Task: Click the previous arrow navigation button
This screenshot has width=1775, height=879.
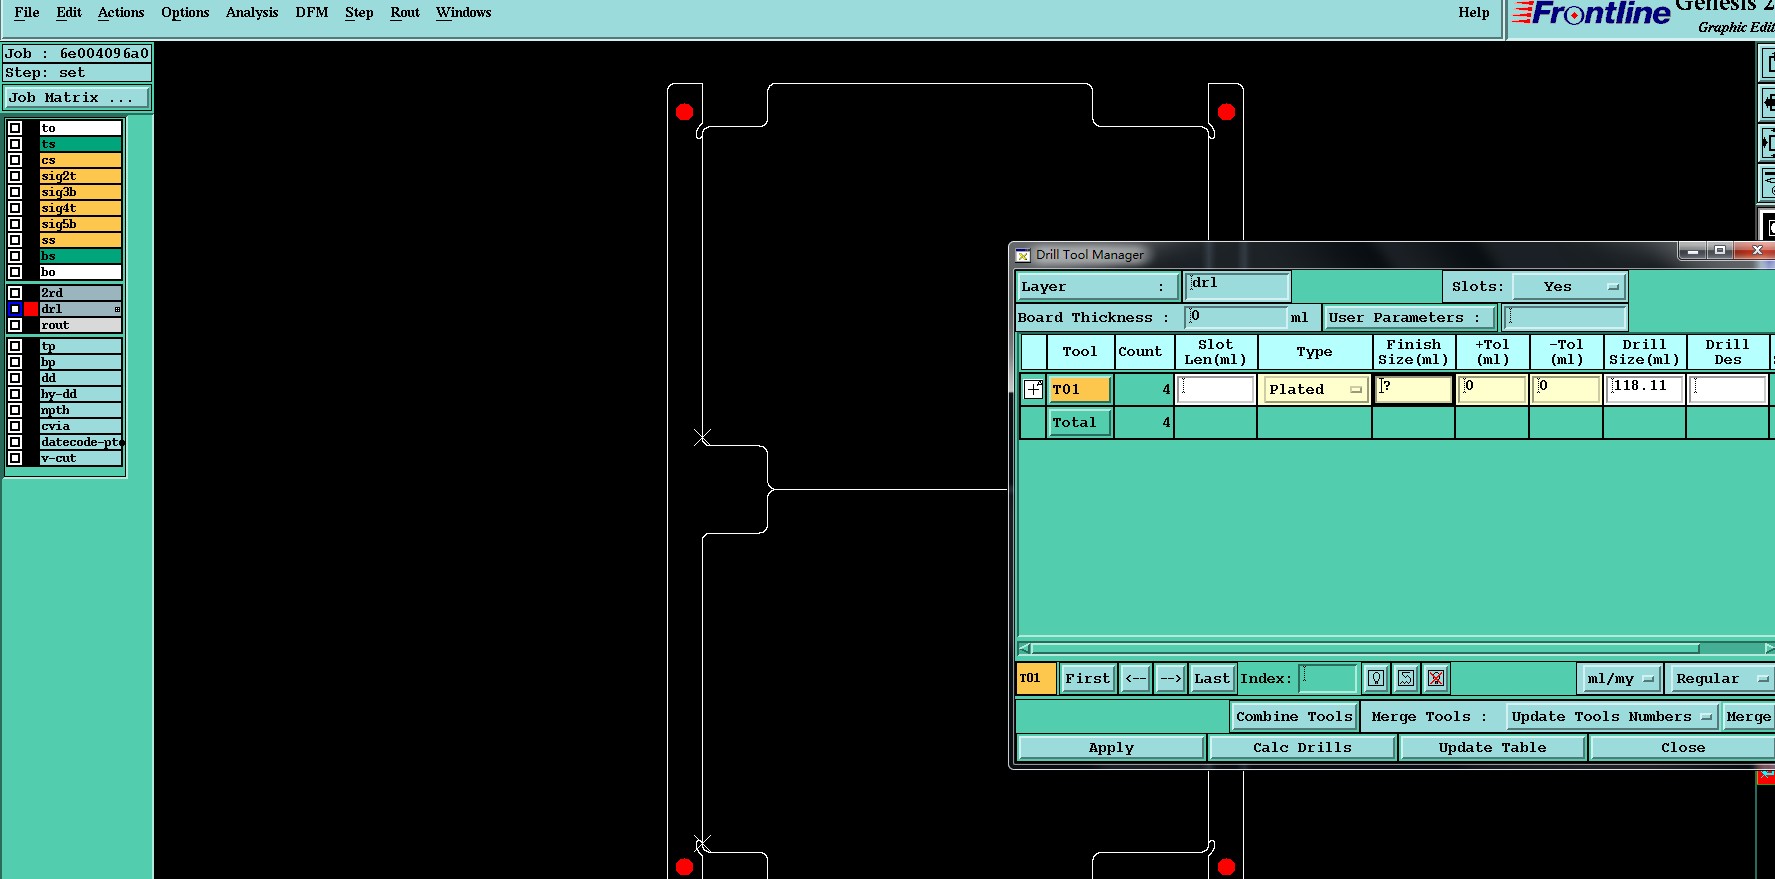Action: click(x=1136, y=678)
